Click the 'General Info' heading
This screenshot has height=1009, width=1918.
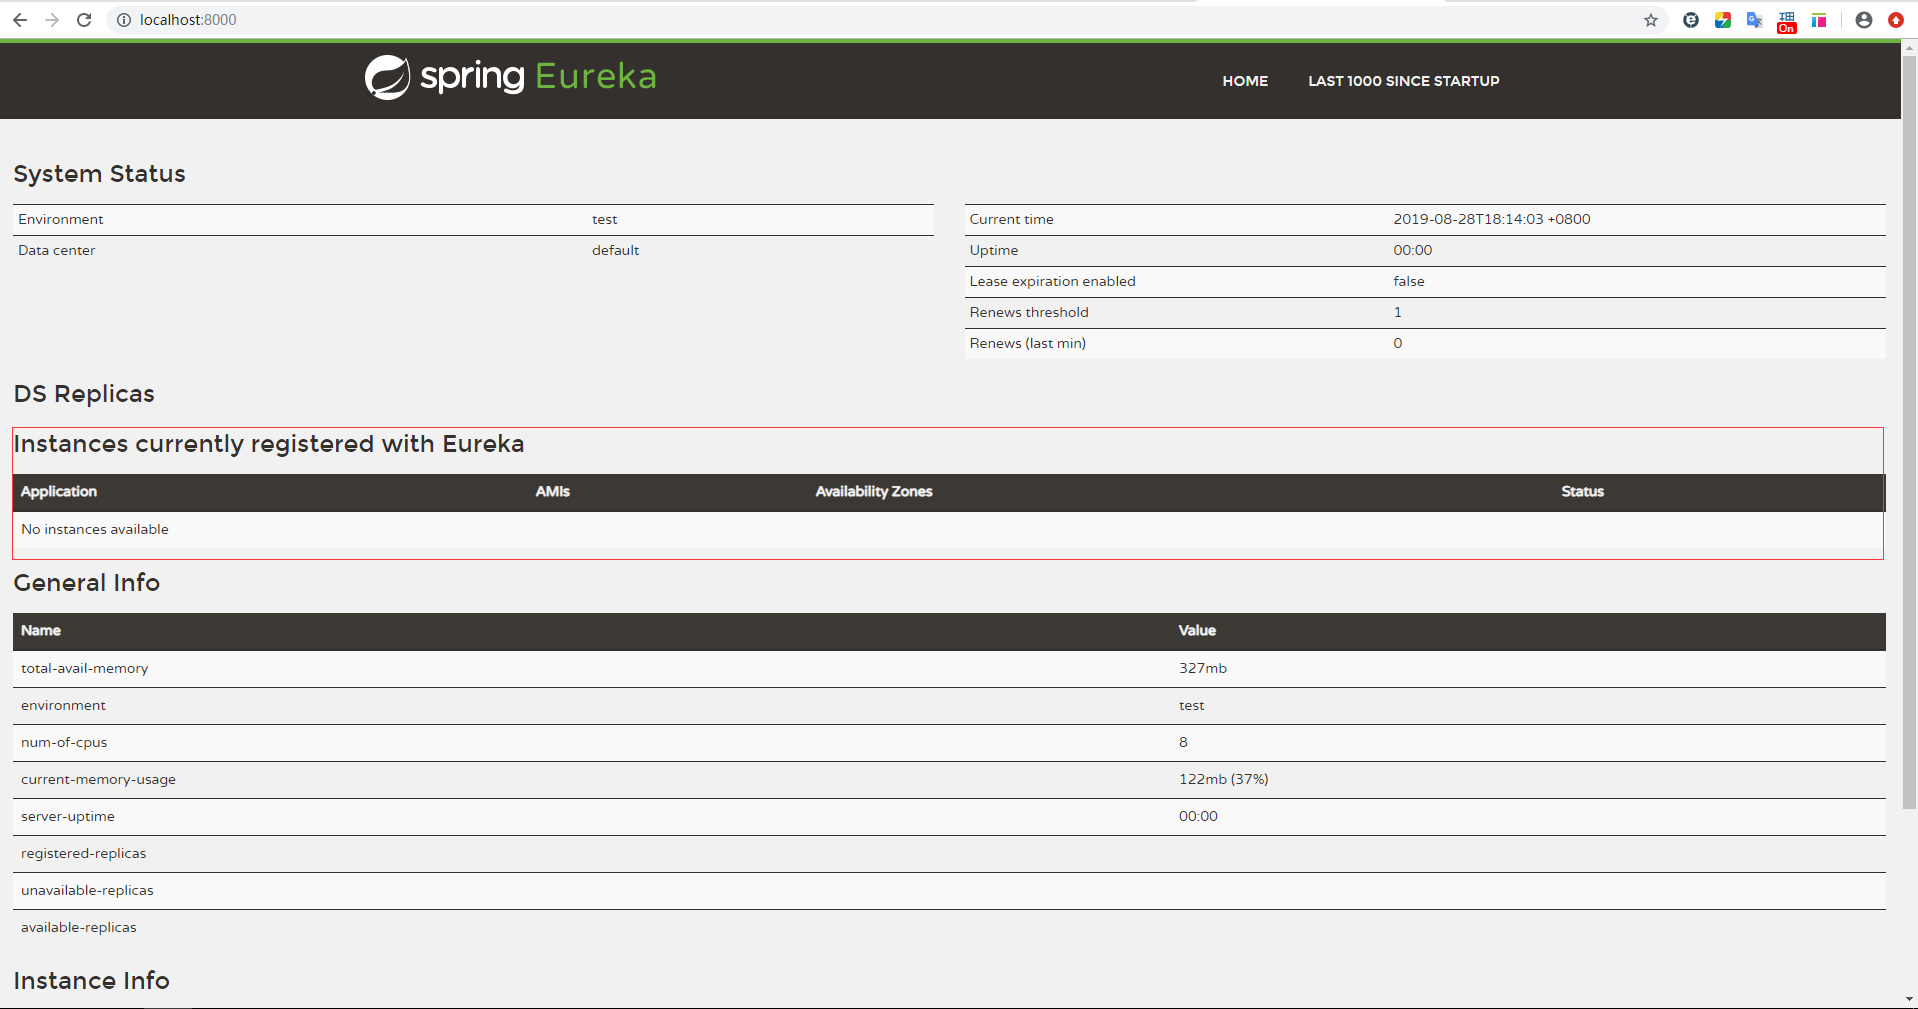point(87,583)
